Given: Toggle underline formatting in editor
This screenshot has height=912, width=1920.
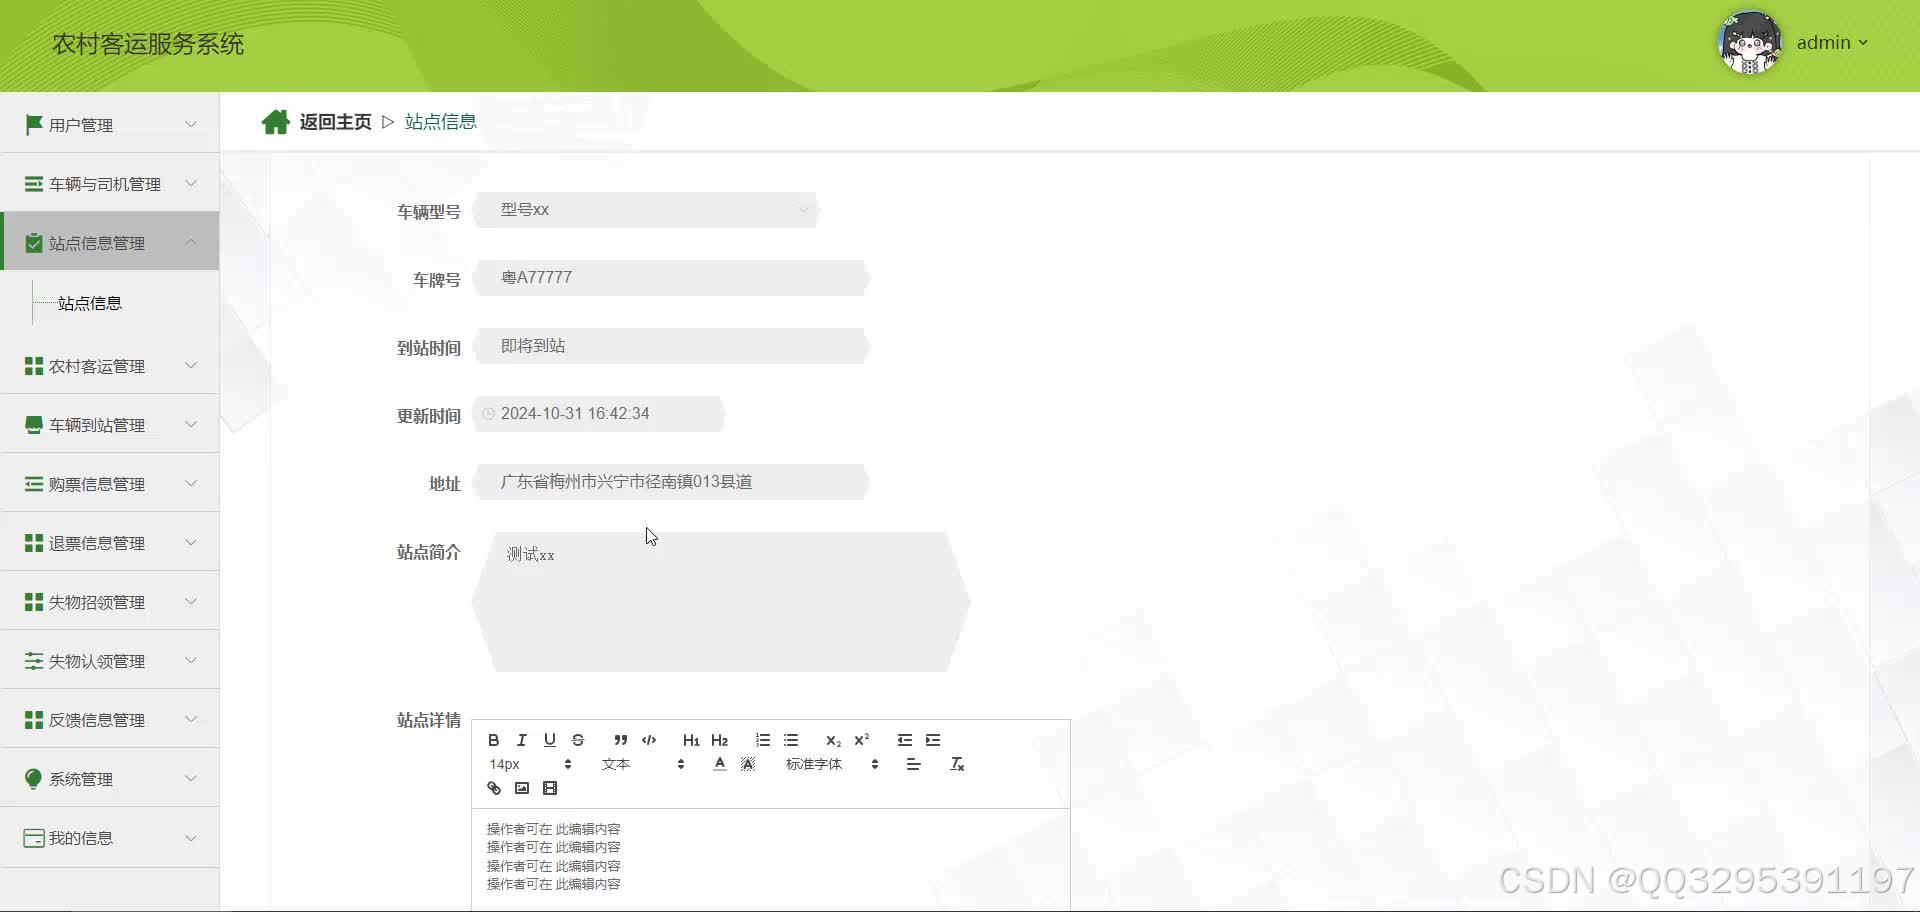Looking at the screenshot, I should [x=549, y=740].
